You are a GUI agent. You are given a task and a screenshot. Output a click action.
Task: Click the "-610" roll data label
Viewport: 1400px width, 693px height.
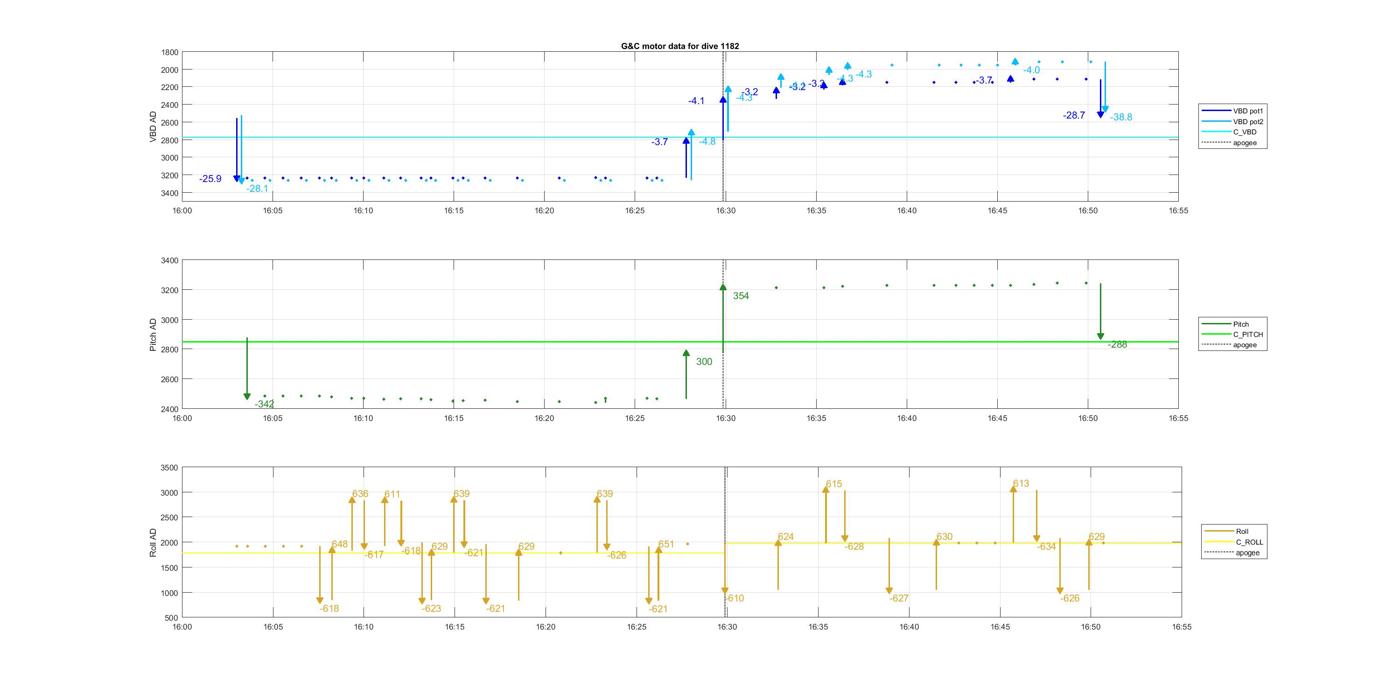pyautogui.click(x=734, y=599)
